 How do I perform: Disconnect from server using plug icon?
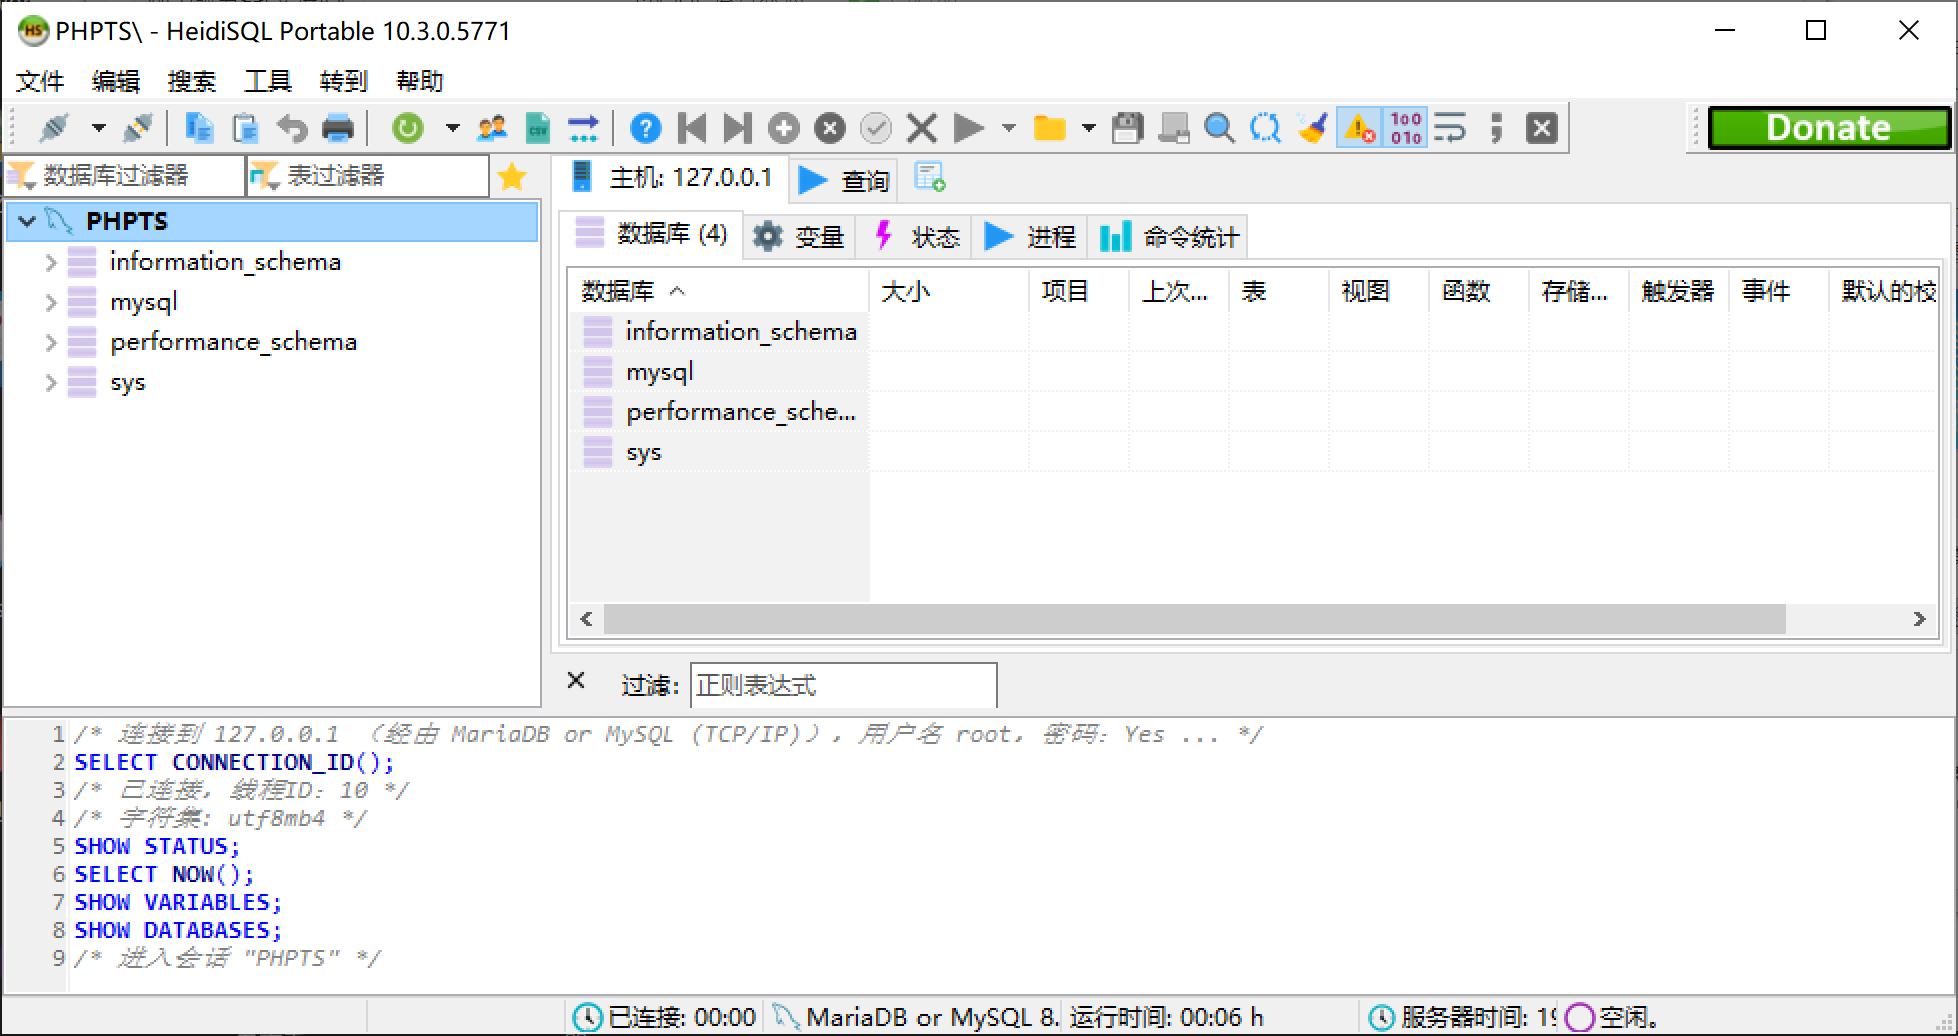tap(138, 128)
